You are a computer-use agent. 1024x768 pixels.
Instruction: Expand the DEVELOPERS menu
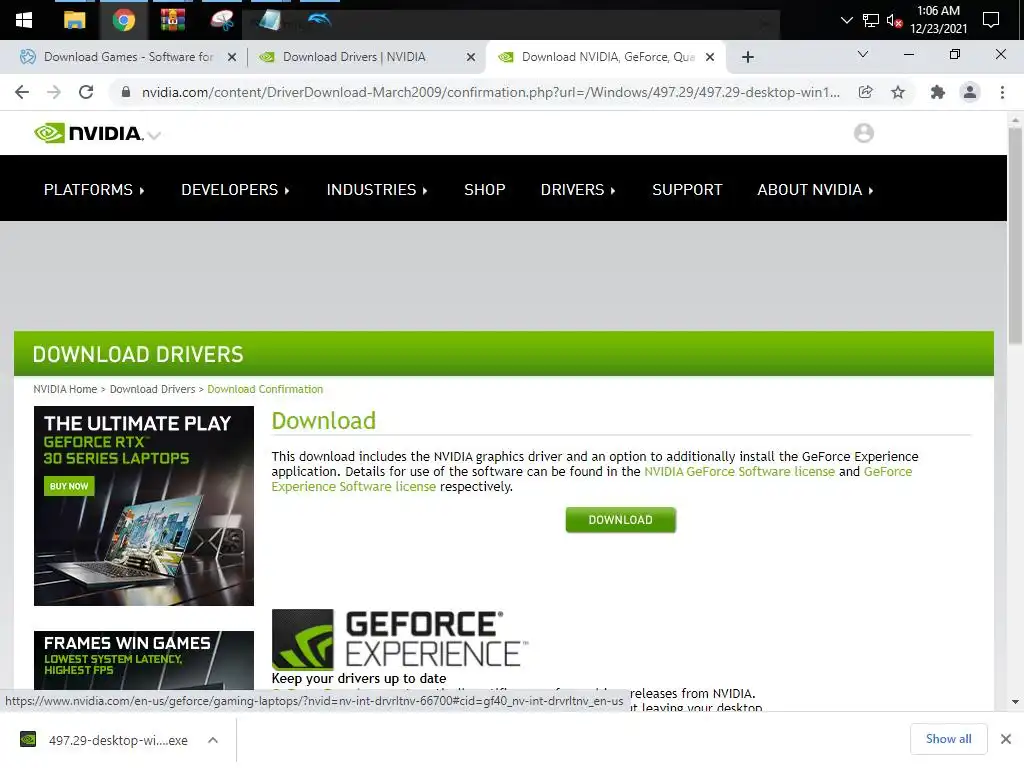pos(235,189)
